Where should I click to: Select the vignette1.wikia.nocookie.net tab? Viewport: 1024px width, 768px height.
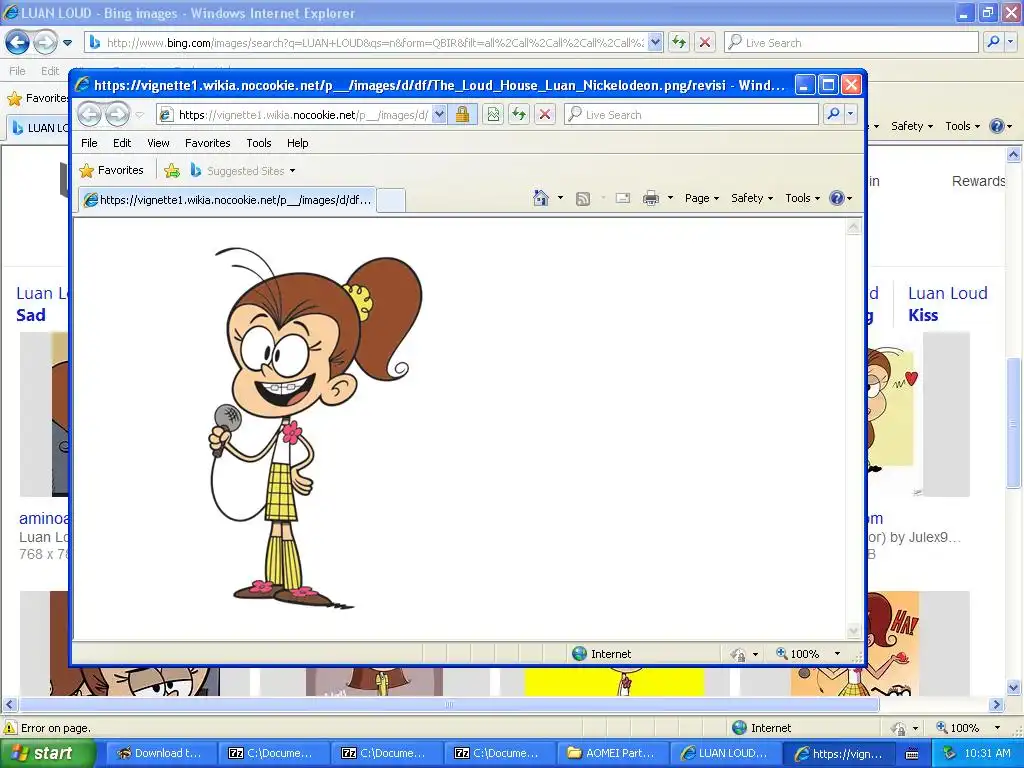click(227, 200)
